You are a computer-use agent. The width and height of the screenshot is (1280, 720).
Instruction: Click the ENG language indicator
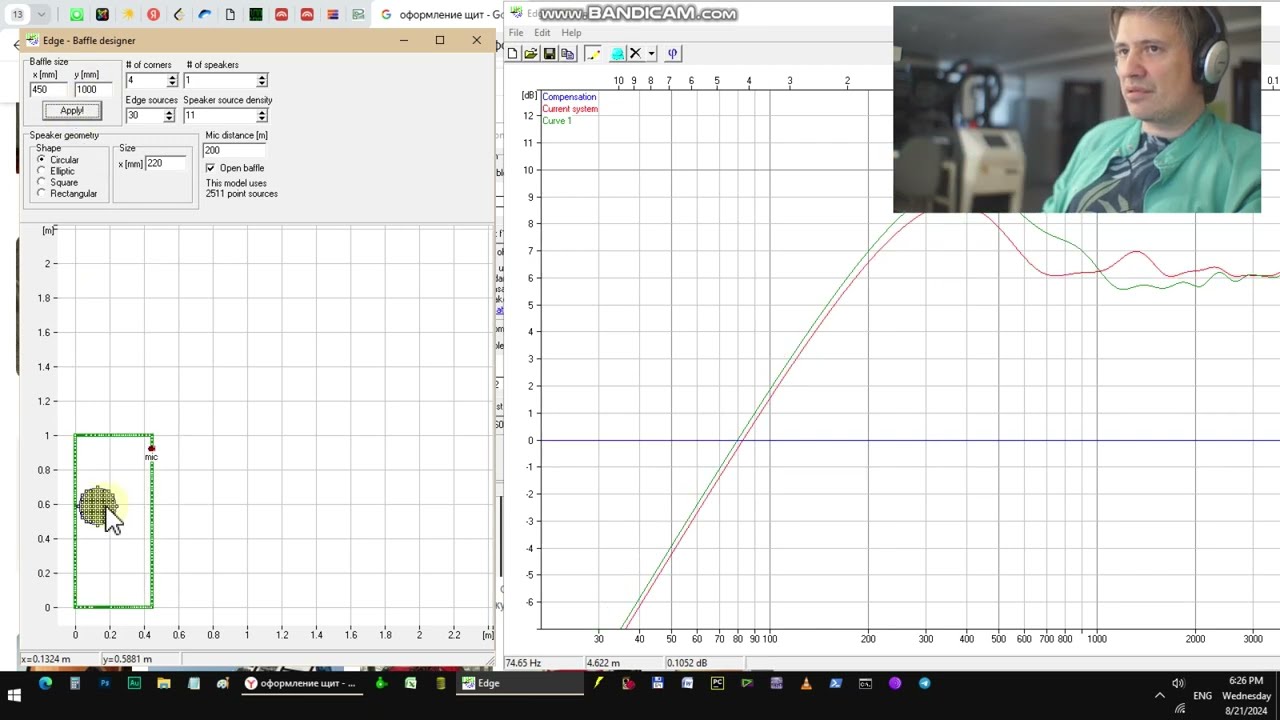1202,695
